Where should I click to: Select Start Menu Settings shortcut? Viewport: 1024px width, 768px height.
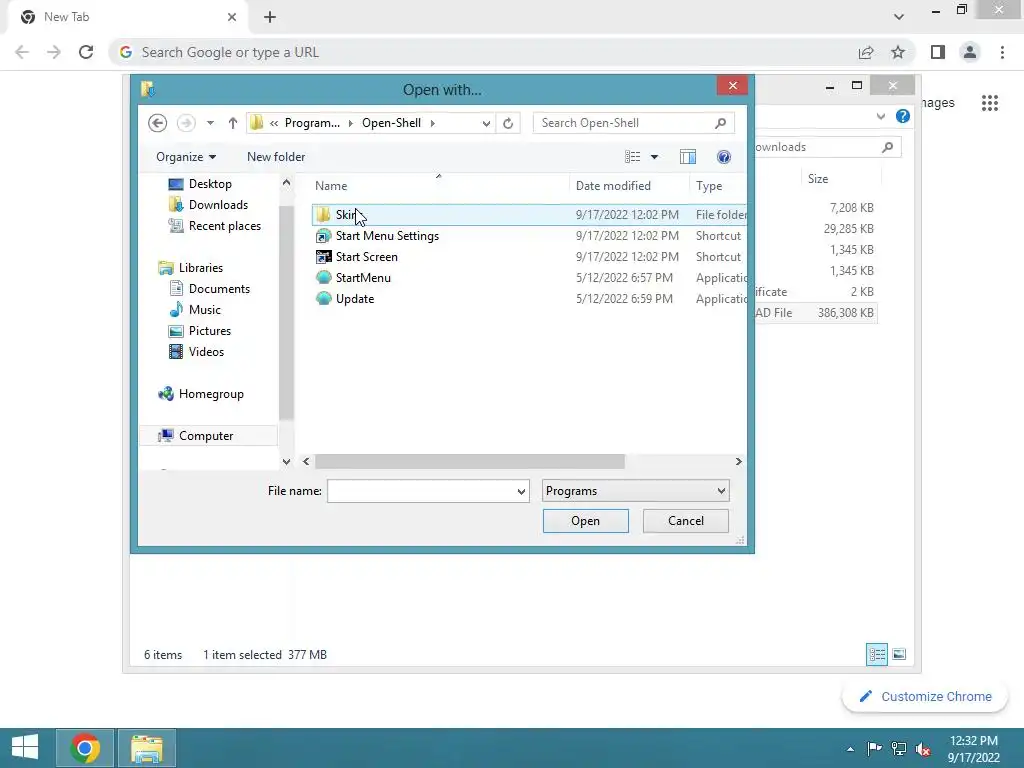tap(387, 236)
